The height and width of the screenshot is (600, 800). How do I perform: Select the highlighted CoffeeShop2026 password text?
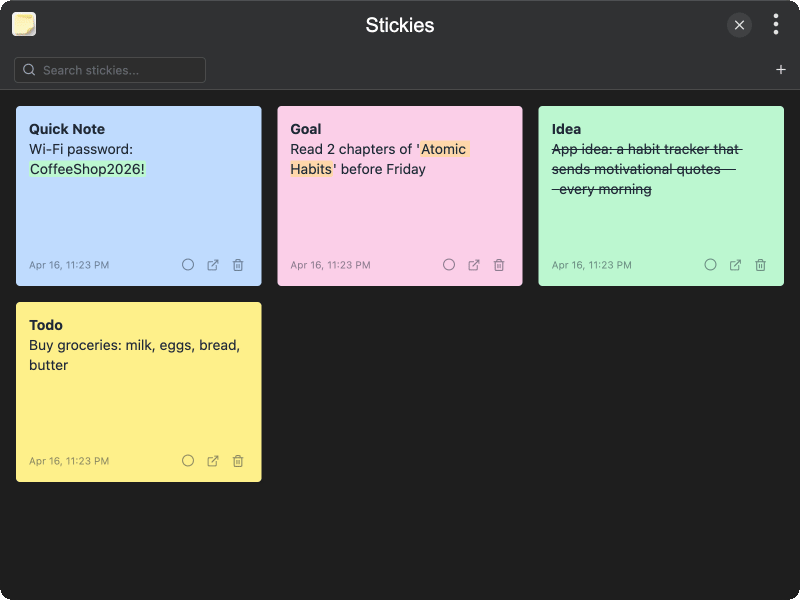(87, 169)
